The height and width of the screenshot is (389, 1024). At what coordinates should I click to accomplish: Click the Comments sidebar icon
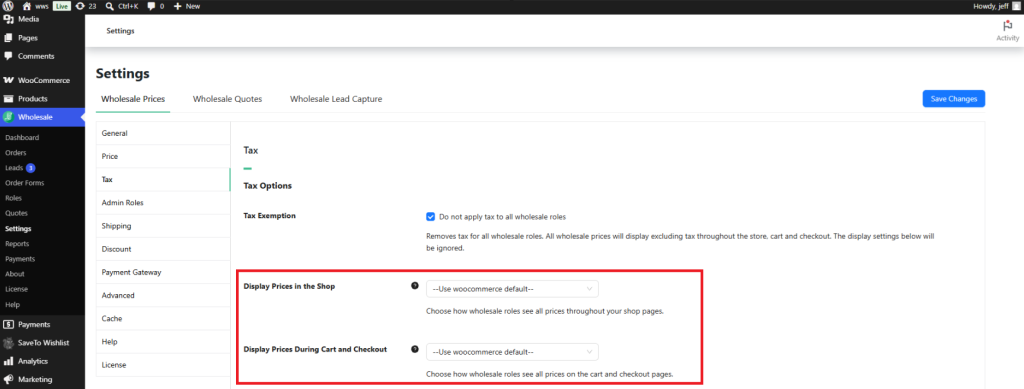[8, 56]
